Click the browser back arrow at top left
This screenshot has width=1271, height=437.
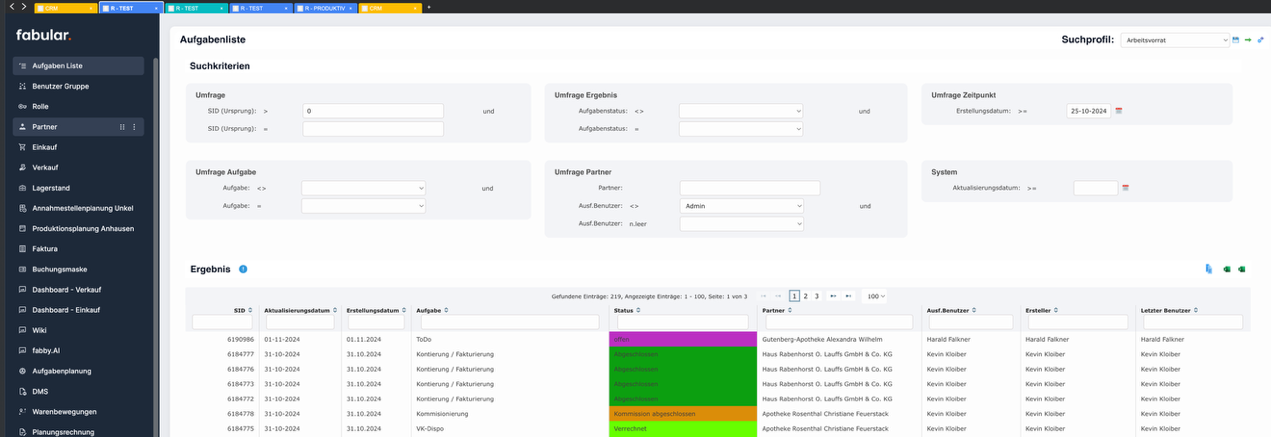[x=11, y=7]
